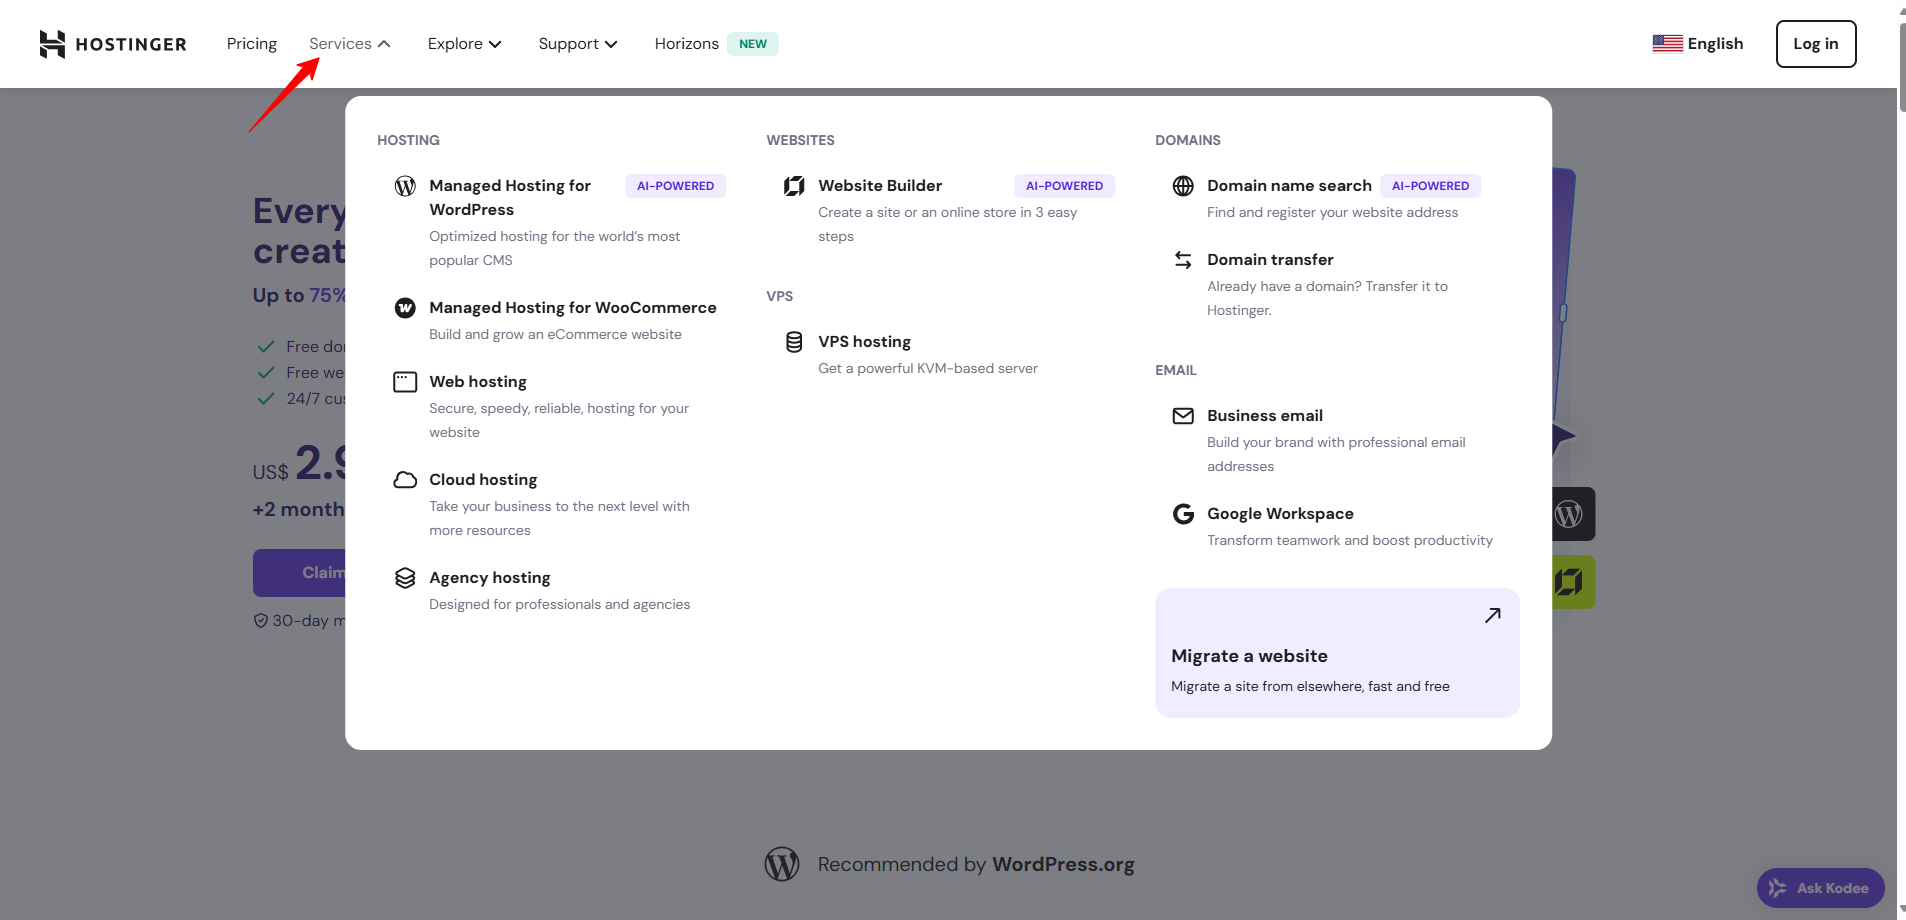Click the WordPress icon beside Managed Hosting for WordPress
Viewport: 1906px width, 920px height.
tap(405, 186)
